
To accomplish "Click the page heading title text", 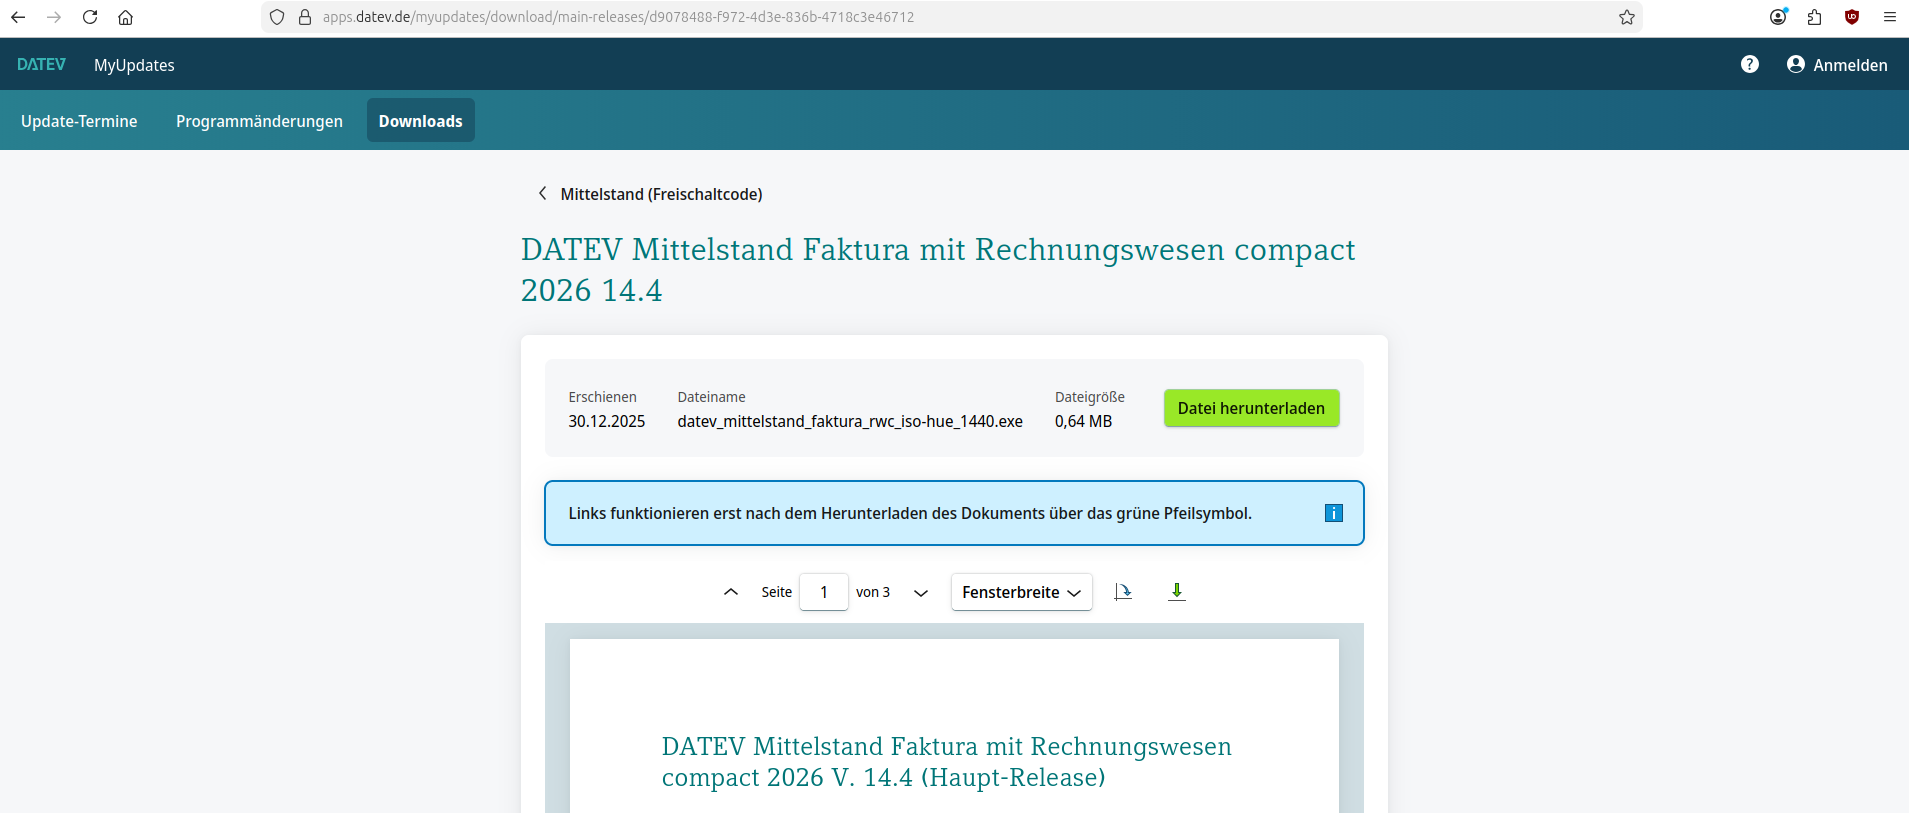I will [938, 269].
